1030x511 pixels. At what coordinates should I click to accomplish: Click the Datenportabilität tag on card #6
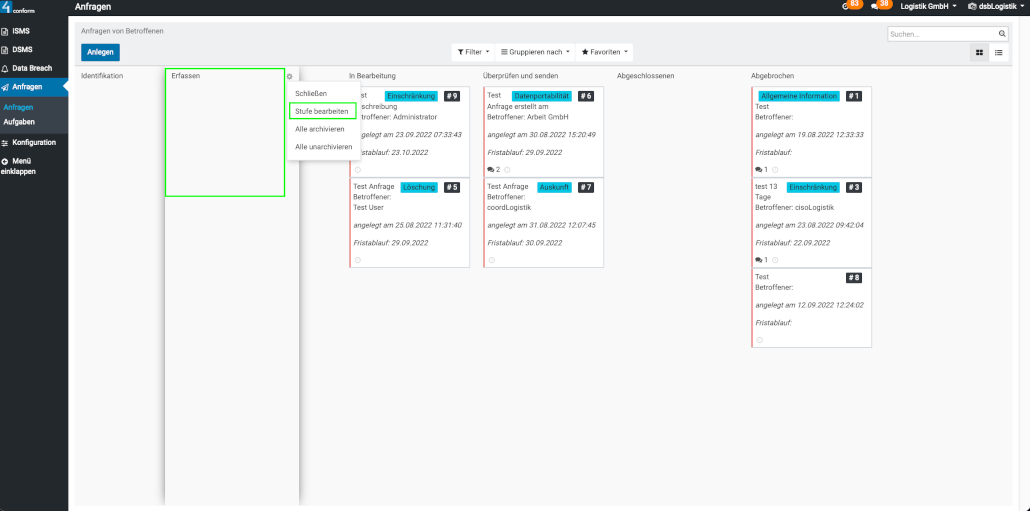(x=541, y=96)
